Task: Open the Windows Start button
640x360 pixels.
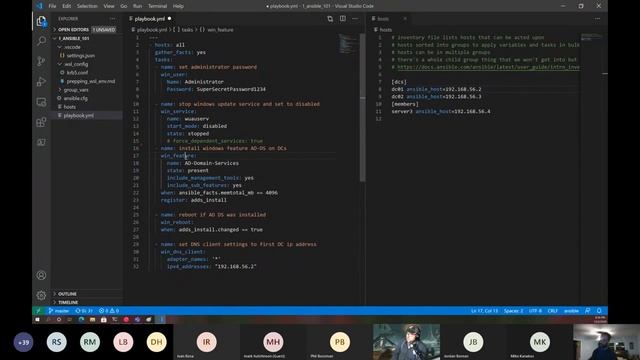Action: pyautogui.click(x=37, y=320)
